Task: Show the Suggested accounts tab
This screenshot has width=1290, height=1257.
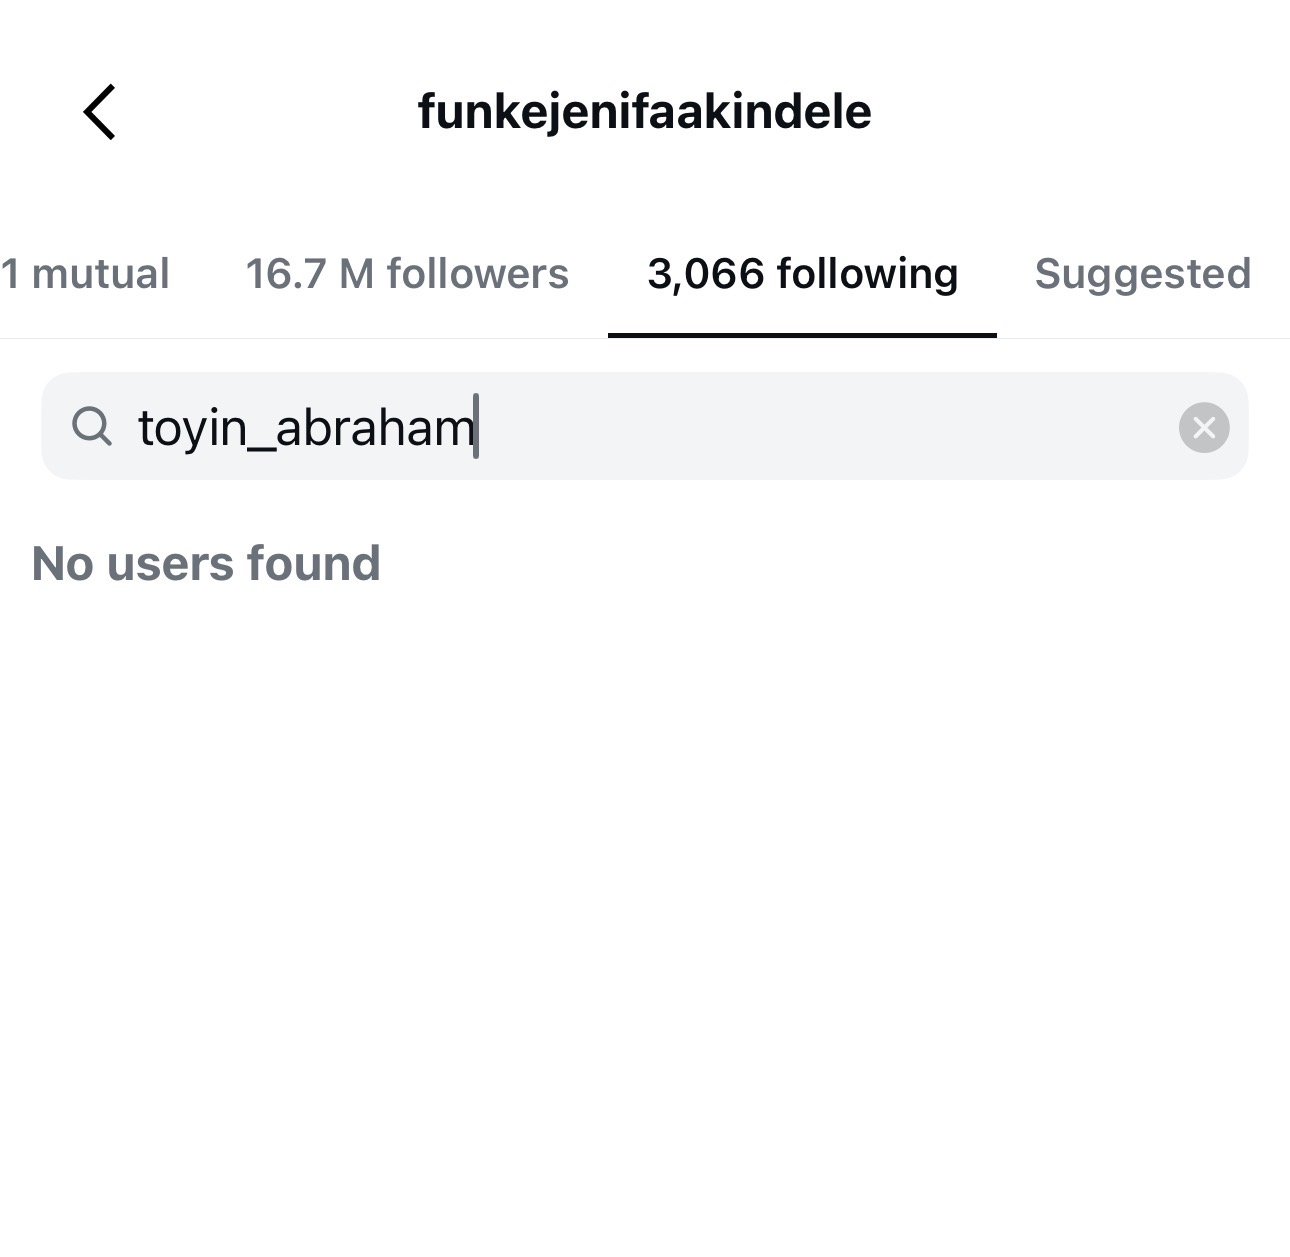Action: point(1142,274)
